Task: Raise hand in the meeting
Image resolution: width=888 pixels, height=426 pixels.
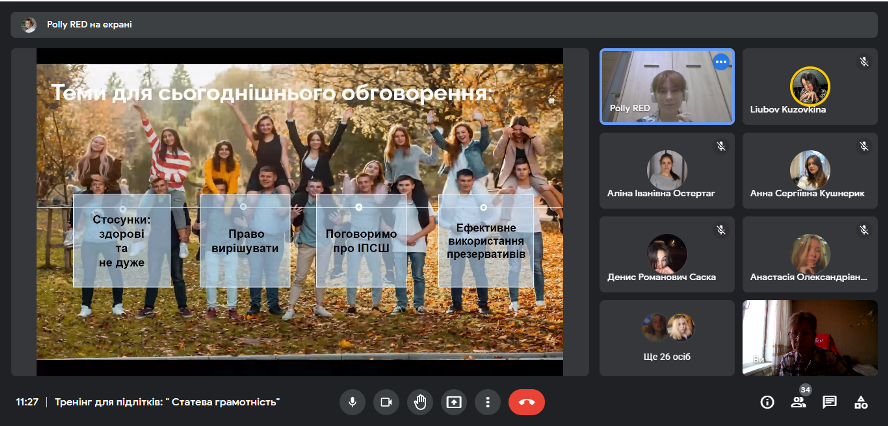Action: 420,402
